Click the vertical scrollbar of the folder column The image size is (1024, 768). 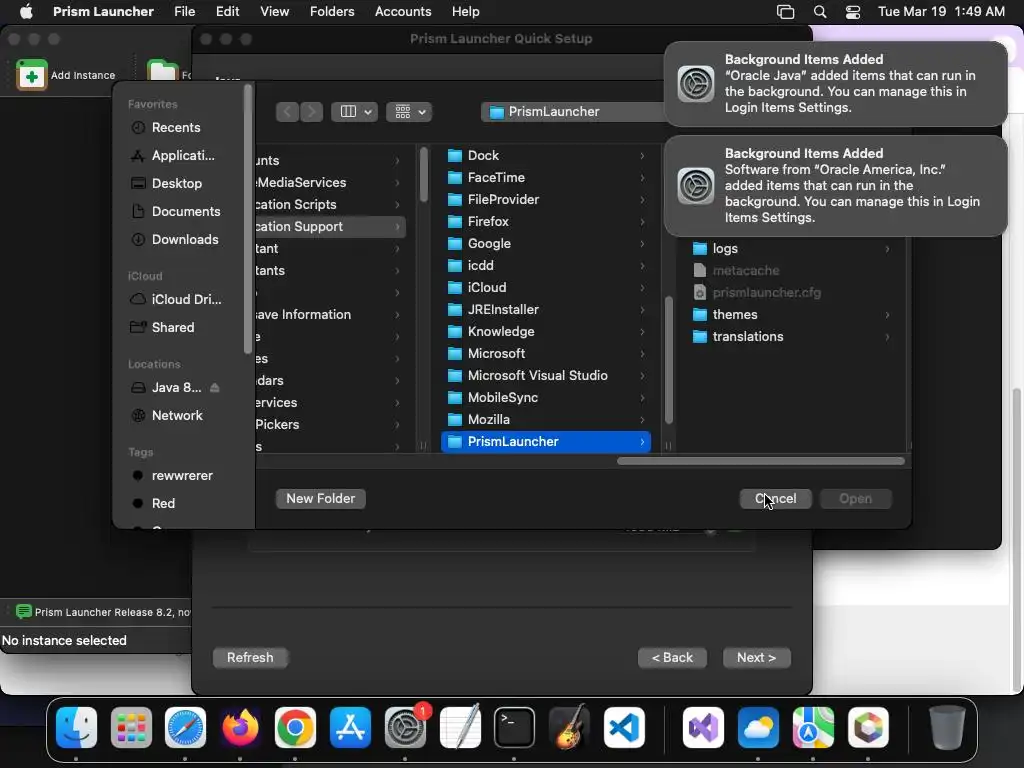668,360
